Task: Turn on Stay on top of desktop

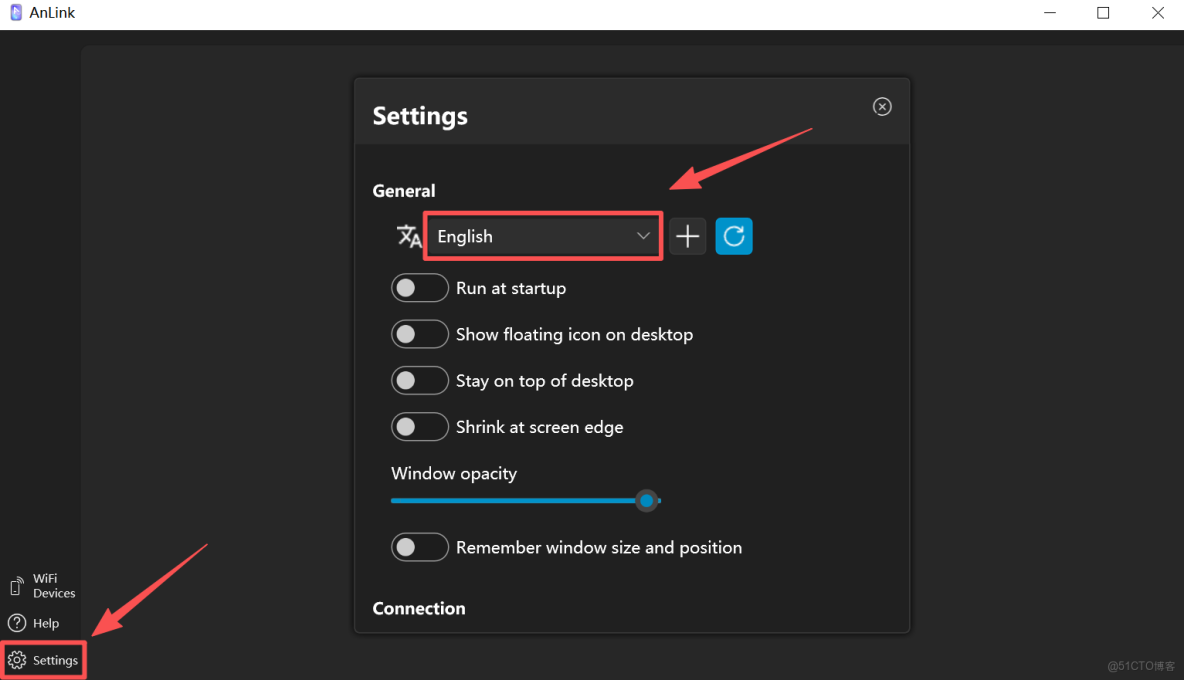Action: pos(419,381)
